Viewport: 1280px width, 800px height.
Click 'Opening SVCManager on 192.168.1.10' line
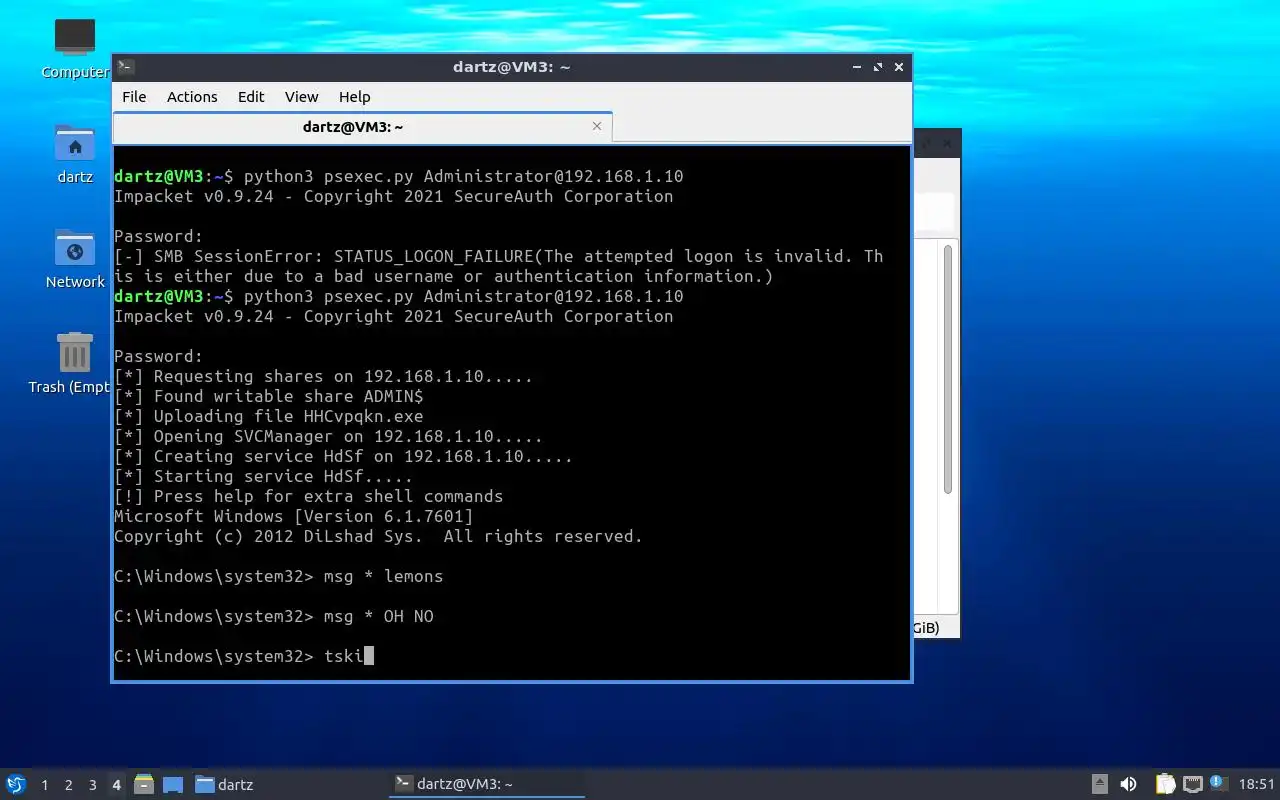(328, 437)
